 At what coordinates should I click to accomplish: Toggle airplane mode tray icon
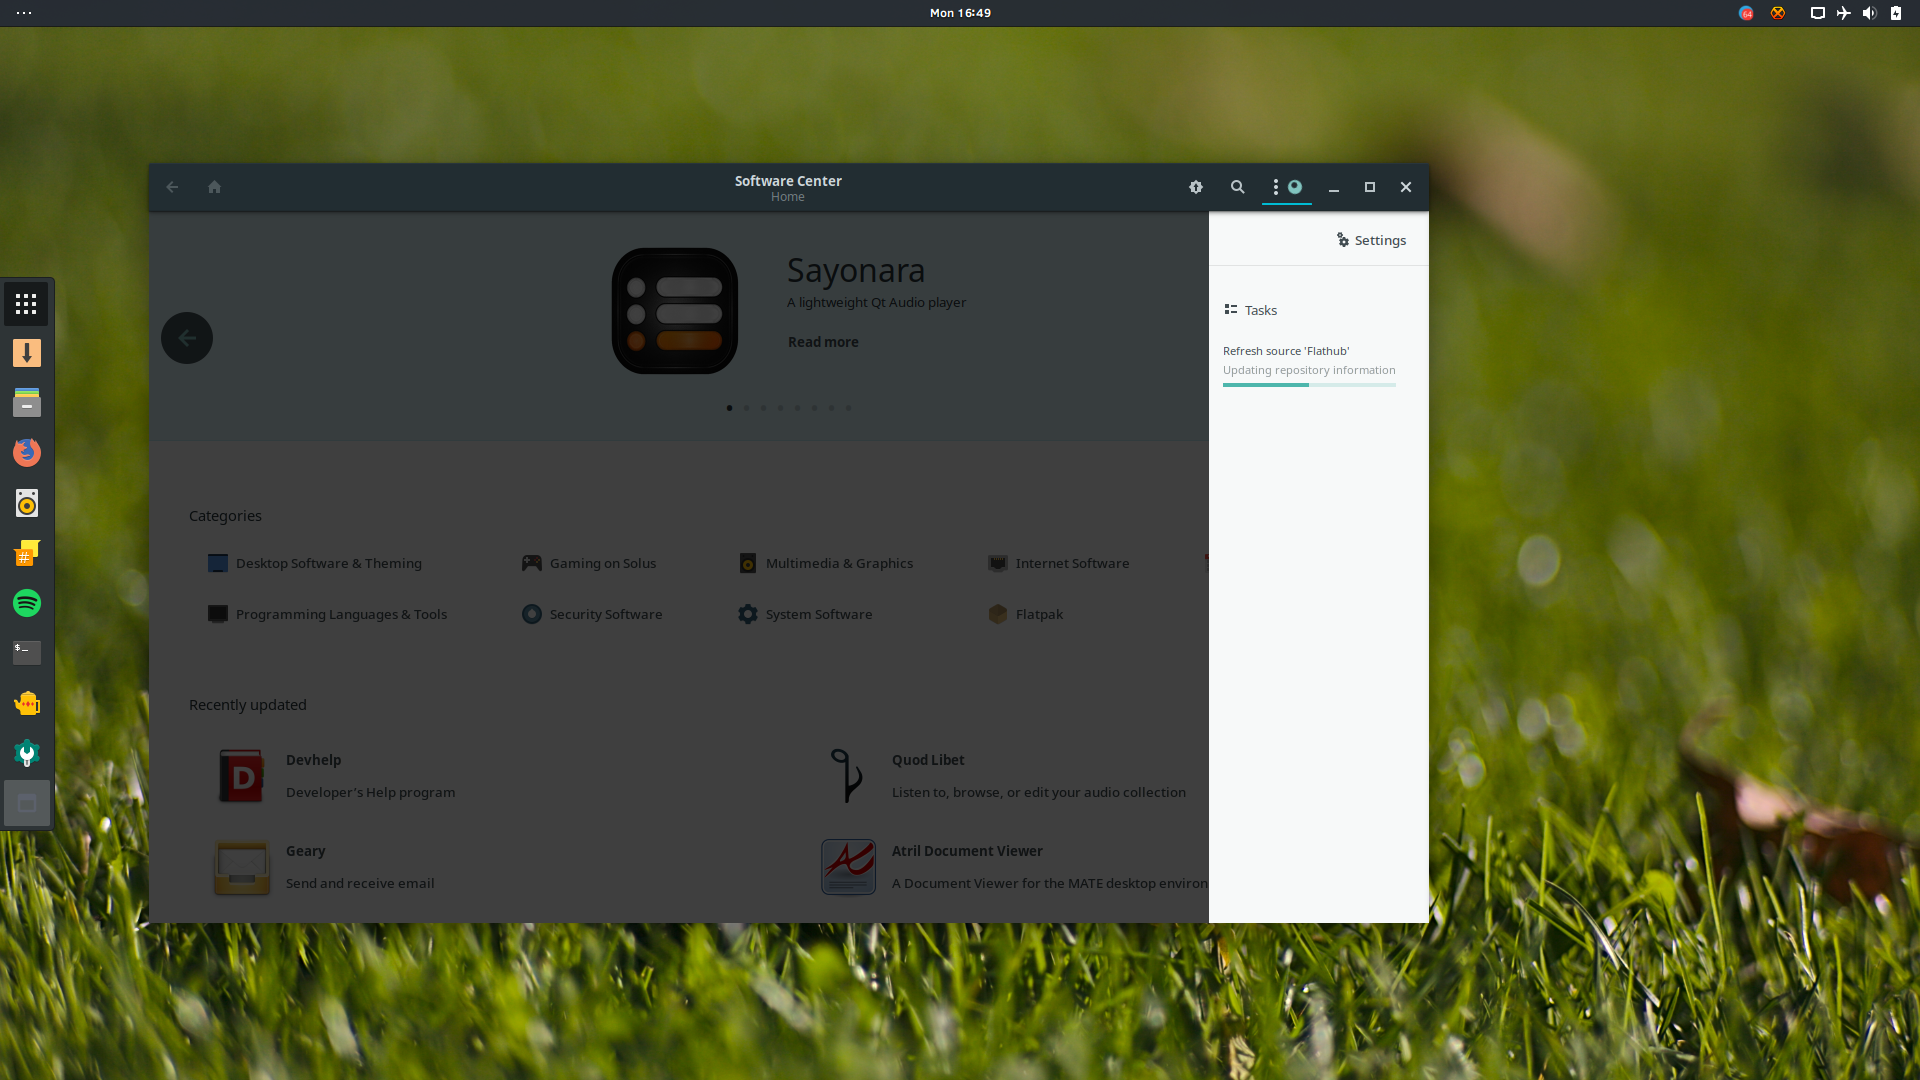(1844, 13)
